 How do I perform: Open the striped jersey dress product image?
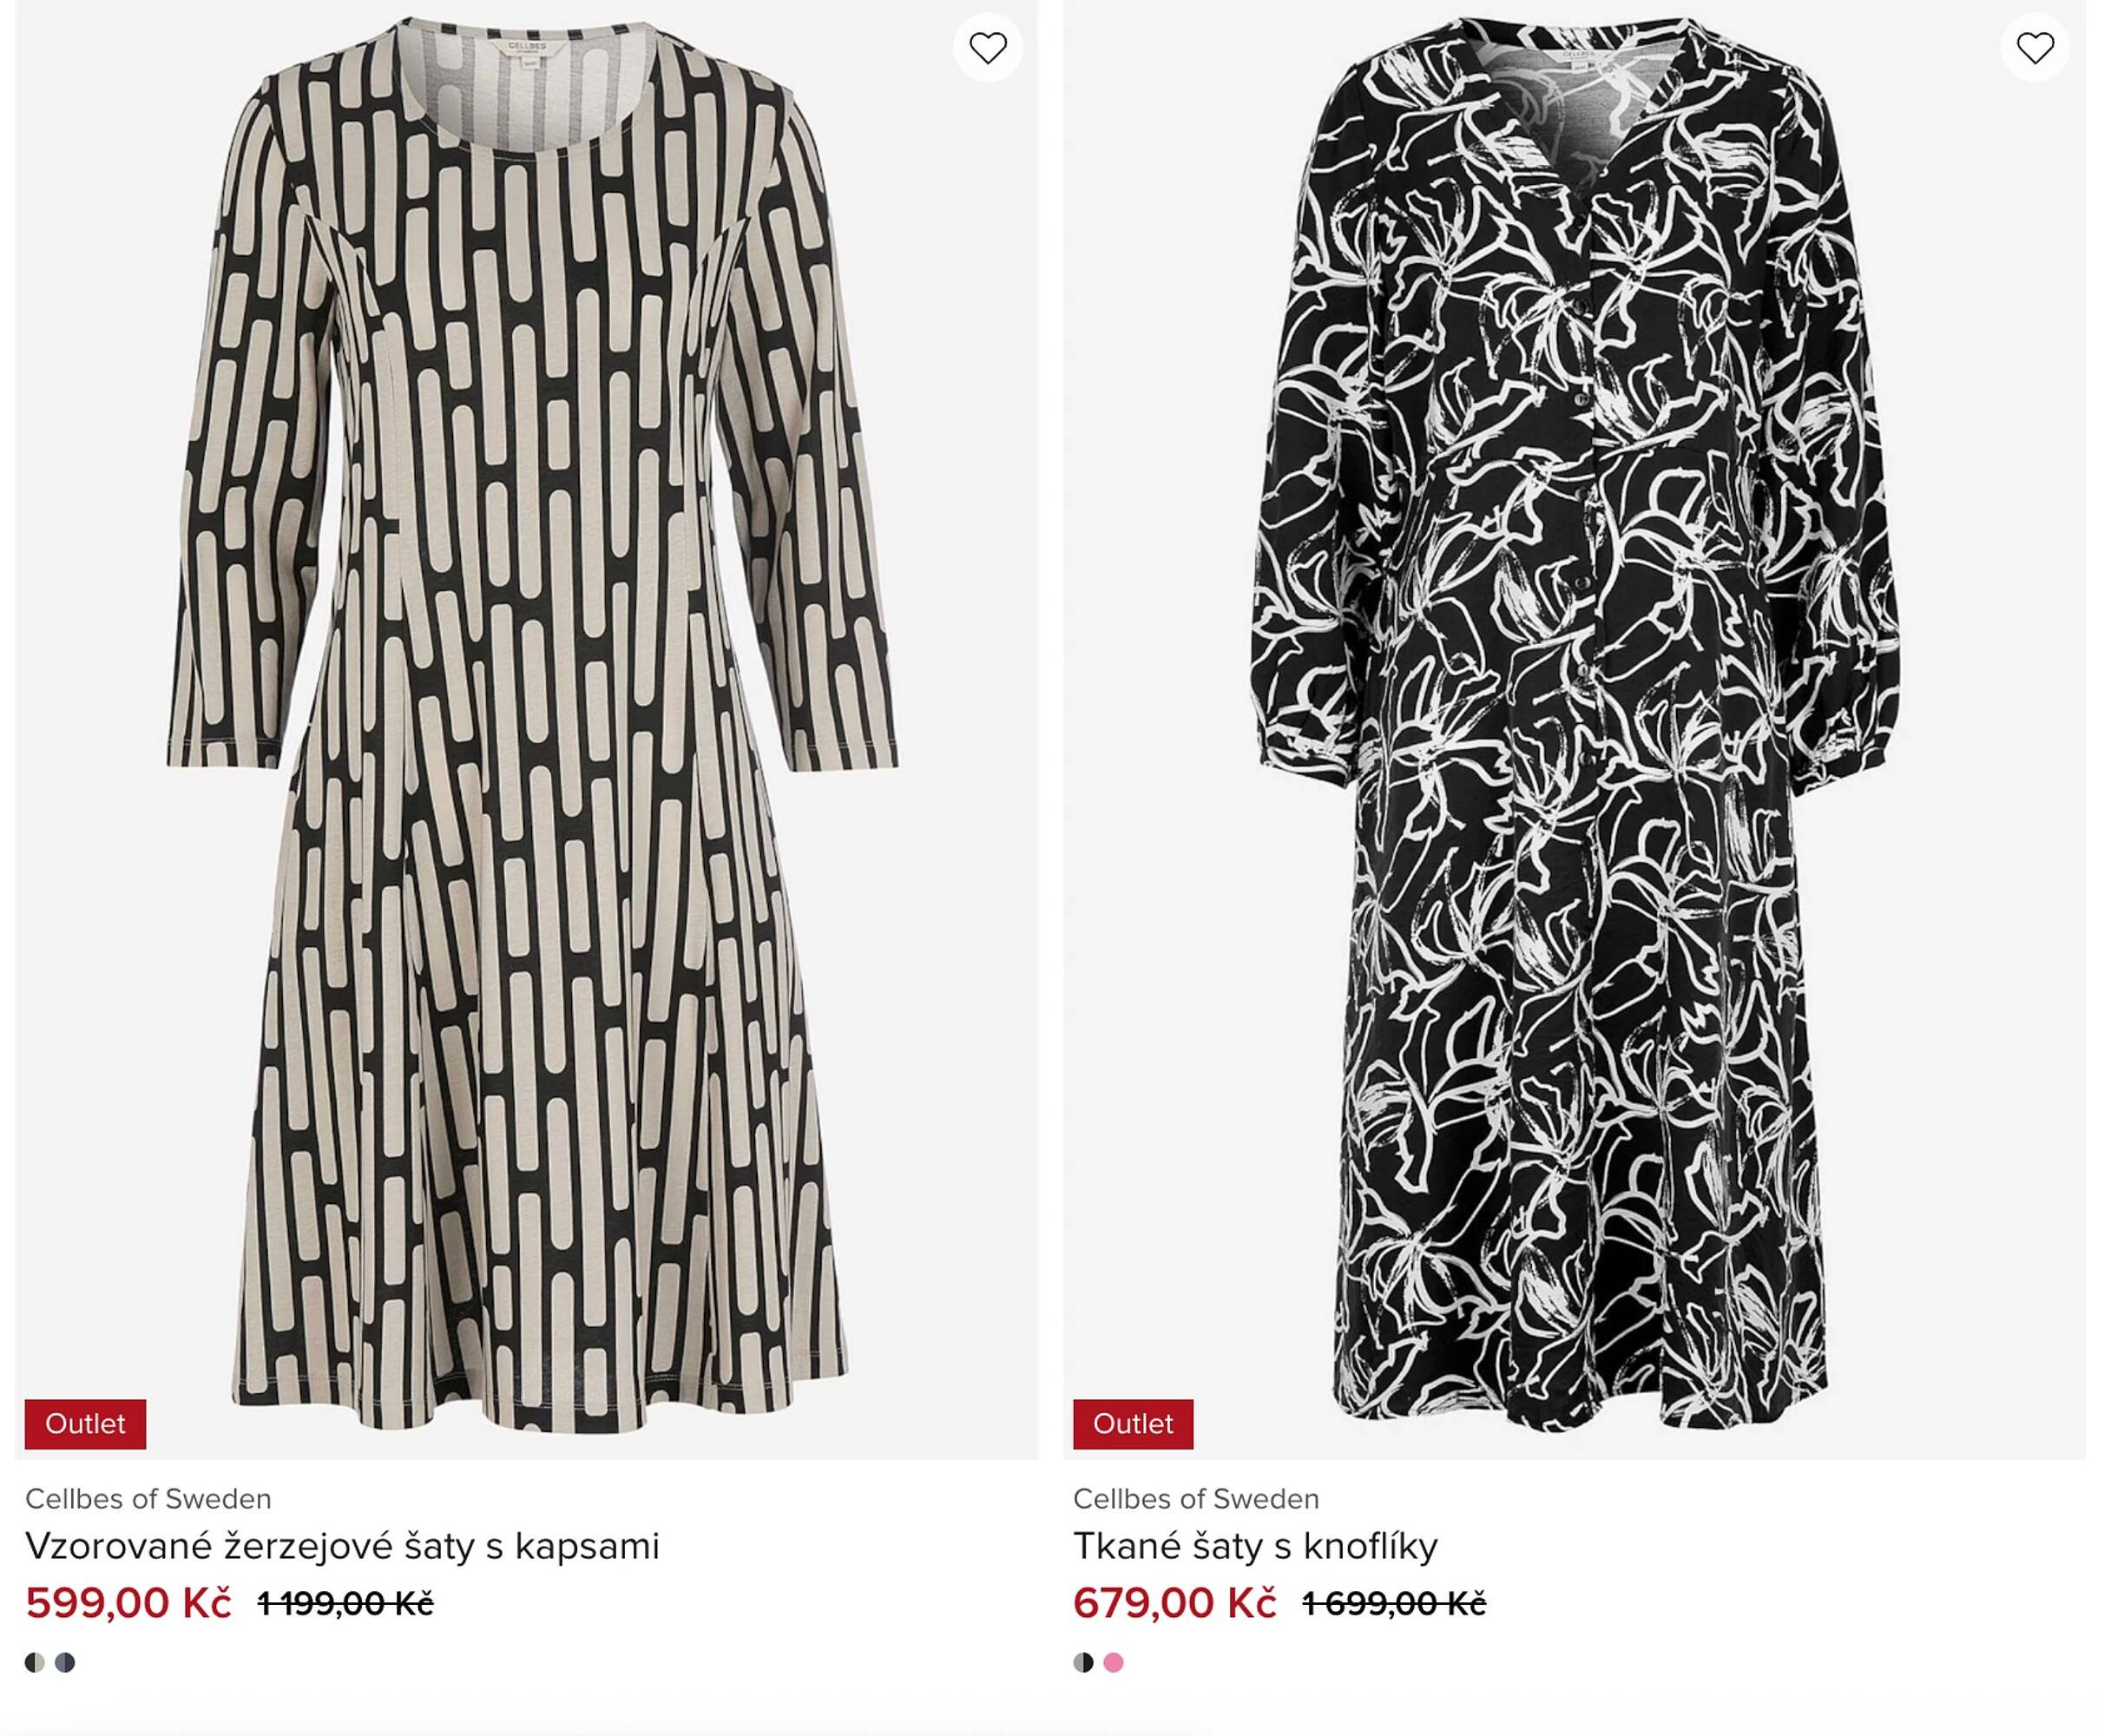pos(530,700)
